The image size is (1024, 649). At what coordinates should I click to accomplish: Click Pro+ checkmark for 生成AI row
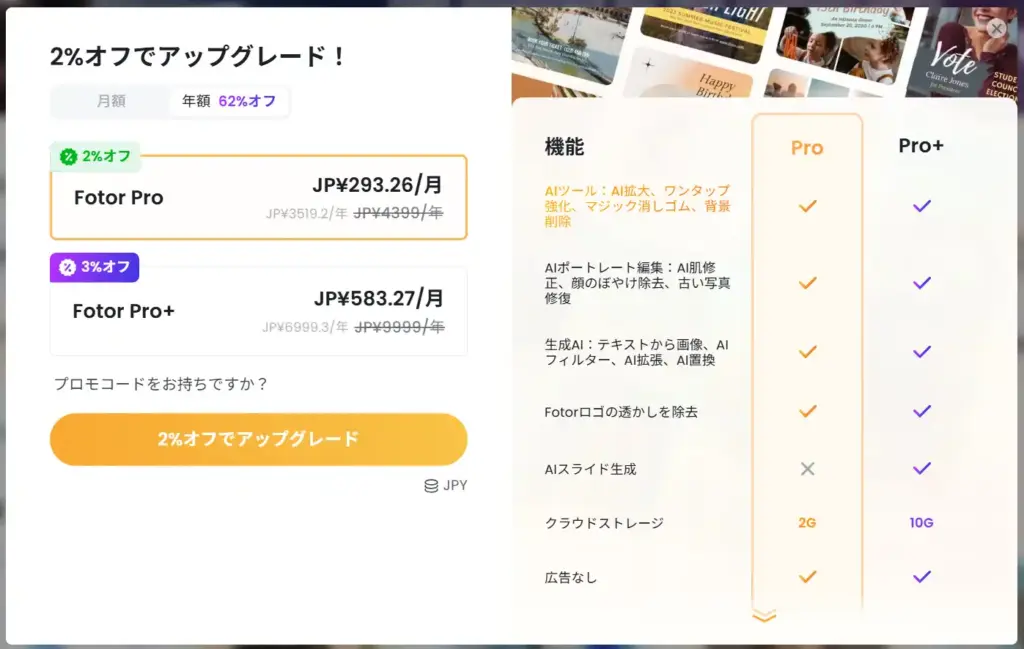pos(921,352)
